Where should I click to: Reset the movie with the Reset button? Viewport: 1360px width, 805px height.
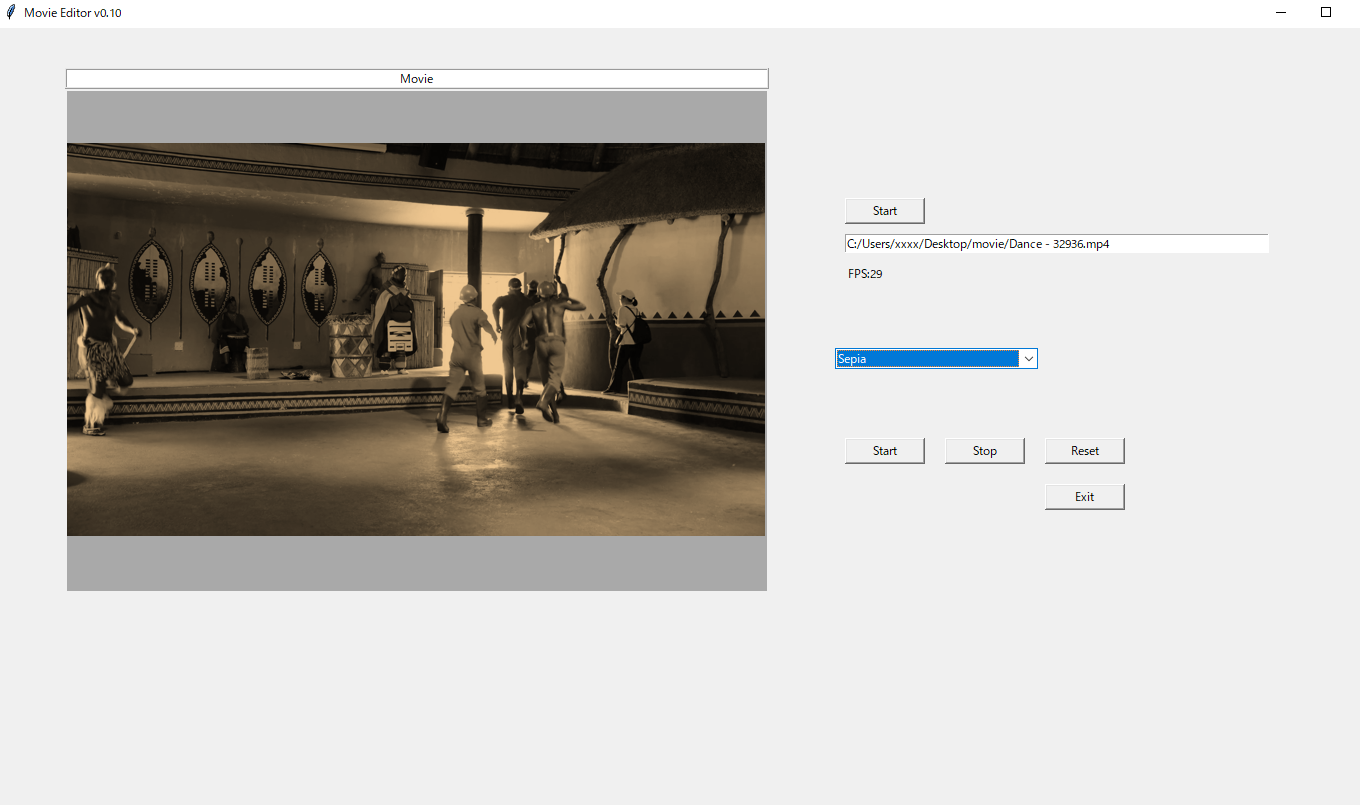[x=1085, y=450]
